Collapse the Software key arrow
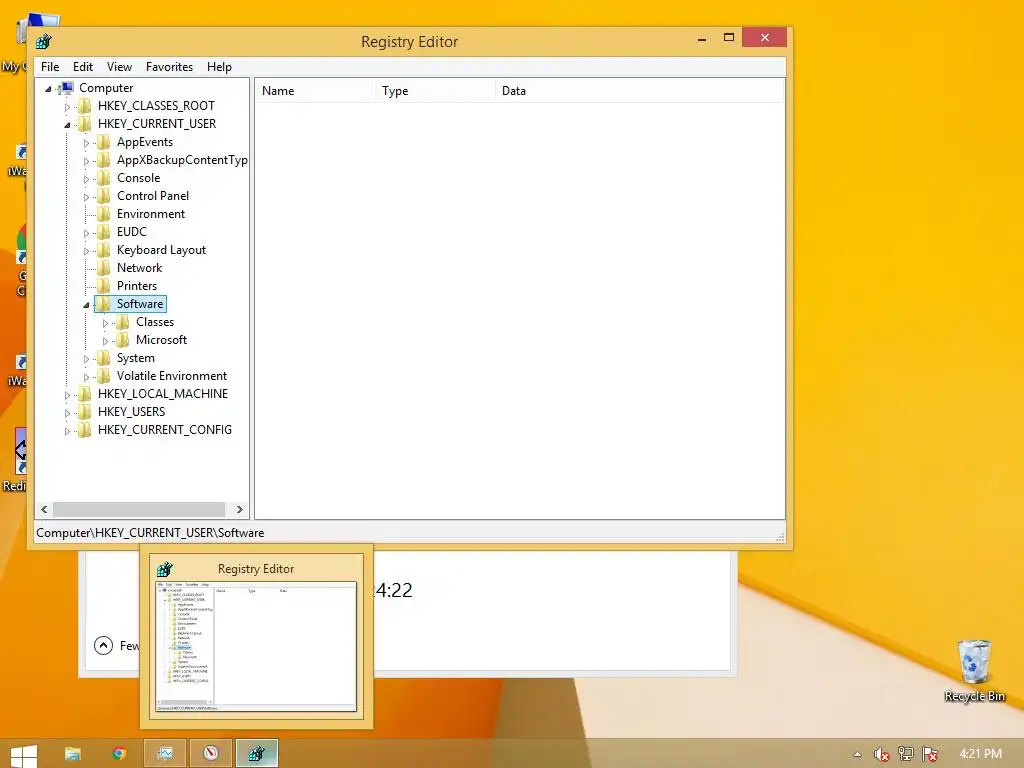The width and height of the screenshot is (1024, 768). pos(86,305)
